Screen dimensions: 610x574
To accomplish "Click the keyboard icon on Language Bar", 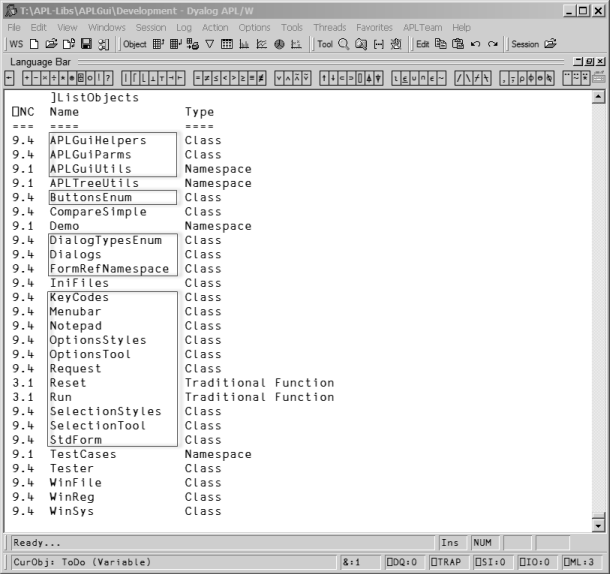I will tap(599, 78).
